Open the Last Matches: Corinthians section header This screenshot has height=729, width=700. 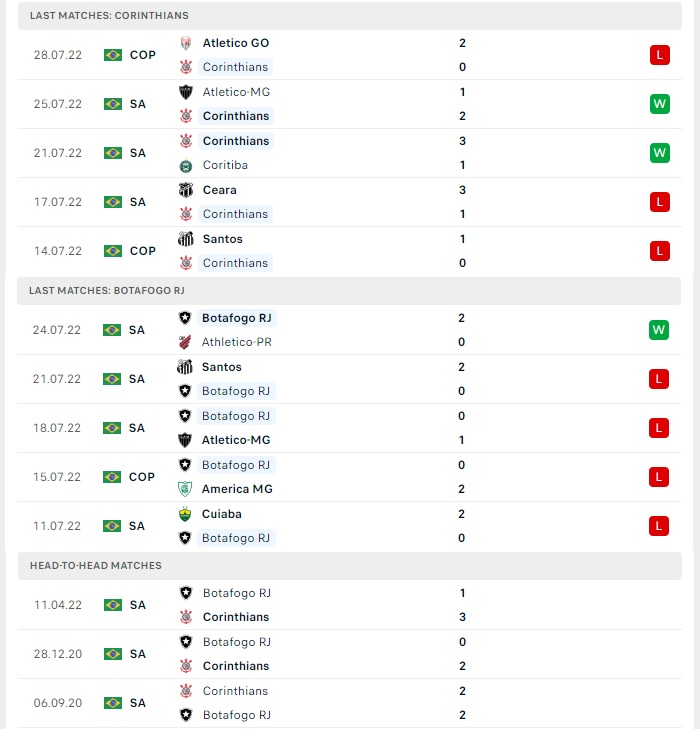click(350, 16)
